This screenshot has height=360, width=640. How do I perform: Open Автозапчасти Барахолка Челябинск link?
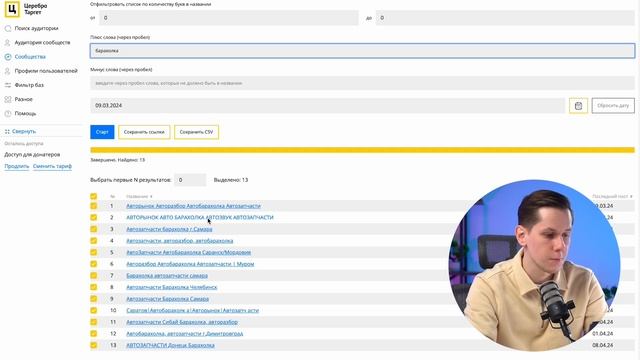pos(172,287)
